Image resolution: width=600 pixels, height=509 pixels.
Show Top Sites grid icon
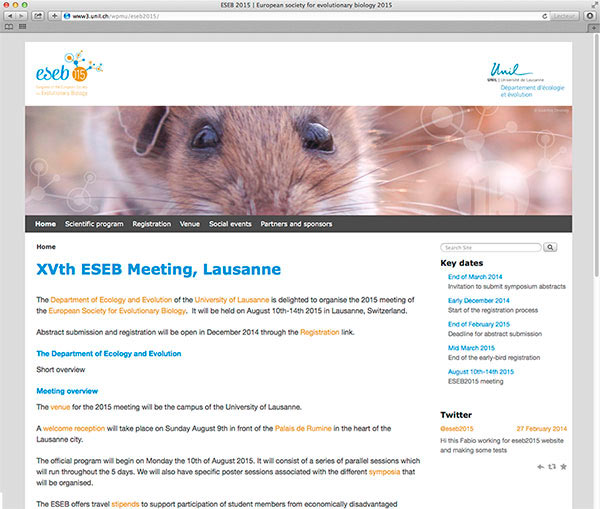click(x=23, y=26)
